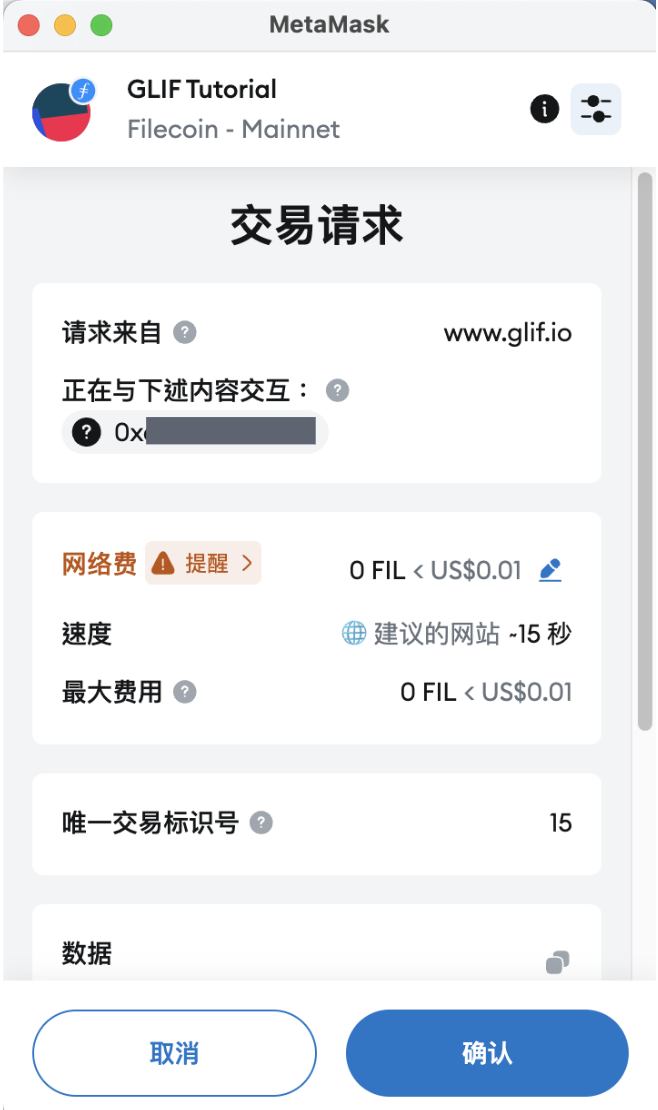Click the help icon after 正在与下述内容交互
The height and width of the screenshot is (1110, 658).
pos(337,390)
